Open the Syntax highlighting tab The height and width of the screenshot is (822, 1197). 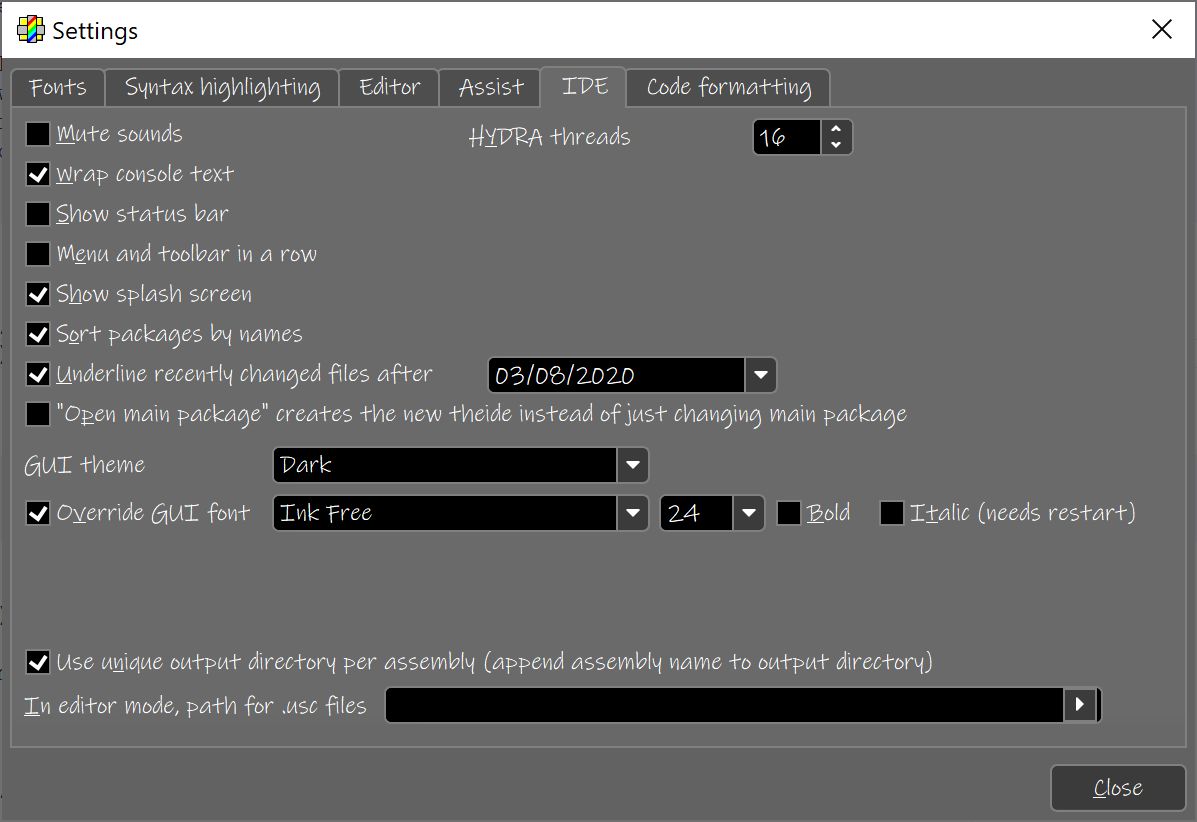click(222, 87)
